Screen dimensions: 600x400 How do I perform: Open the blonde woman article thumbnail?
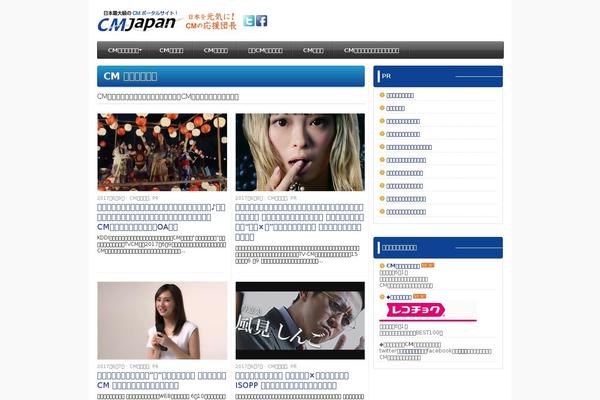click(300, 152)
